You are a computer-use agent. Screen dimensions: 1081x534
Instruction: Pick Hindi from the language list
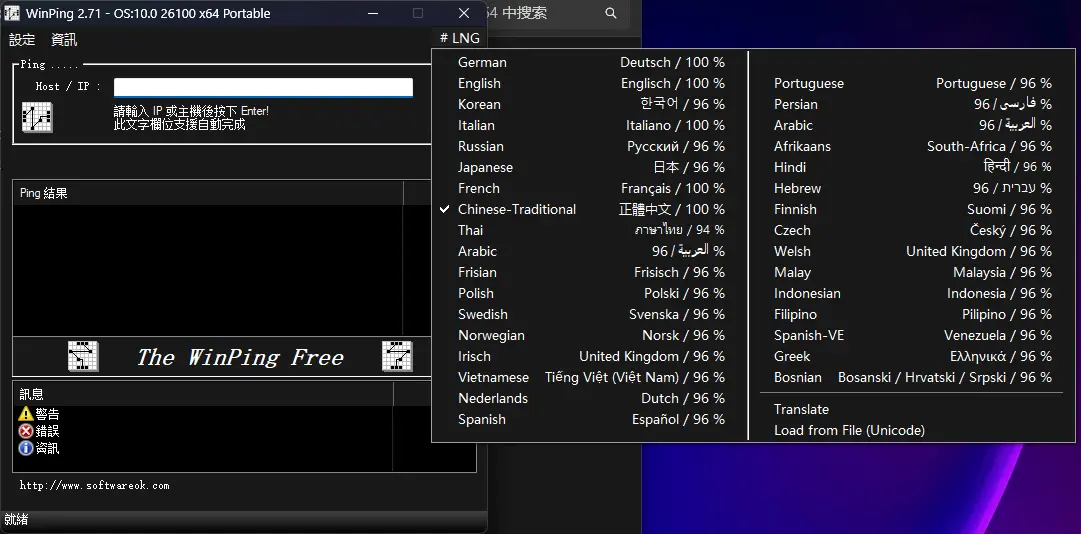pos(911,167)
